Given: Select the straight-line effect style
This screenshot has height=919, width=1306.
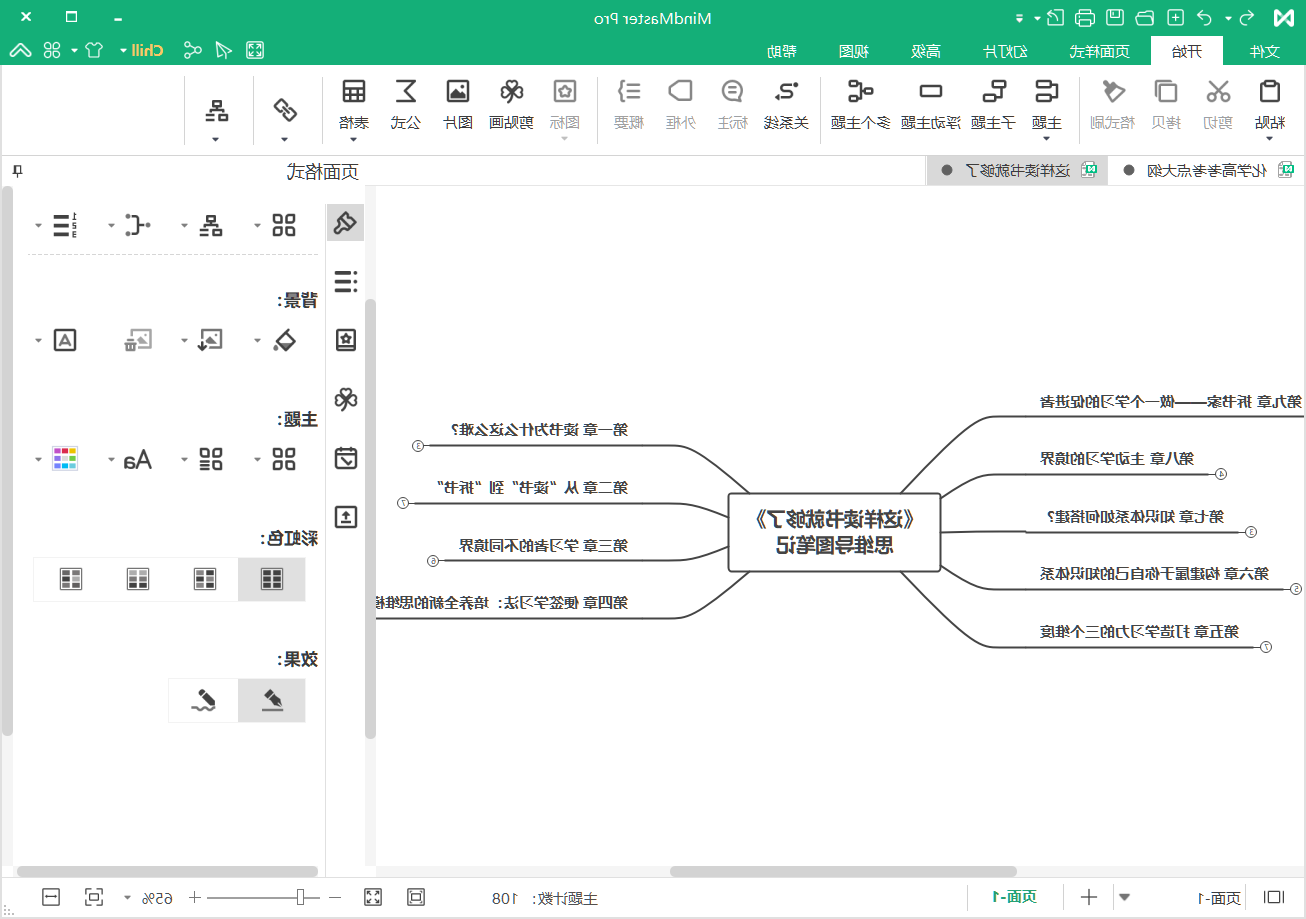Looking at the screenshot, I should click(x=271, y=700).
